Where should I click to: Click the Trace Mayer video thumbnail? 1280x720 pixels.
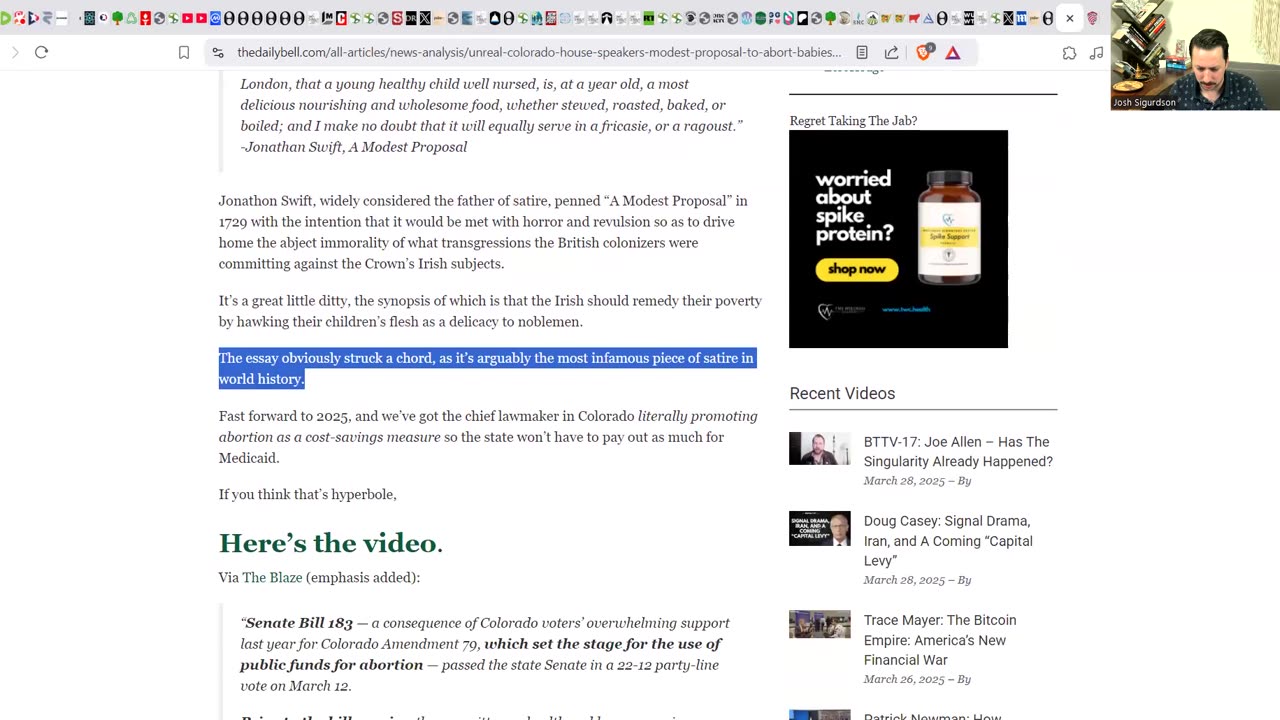(820, 624)
